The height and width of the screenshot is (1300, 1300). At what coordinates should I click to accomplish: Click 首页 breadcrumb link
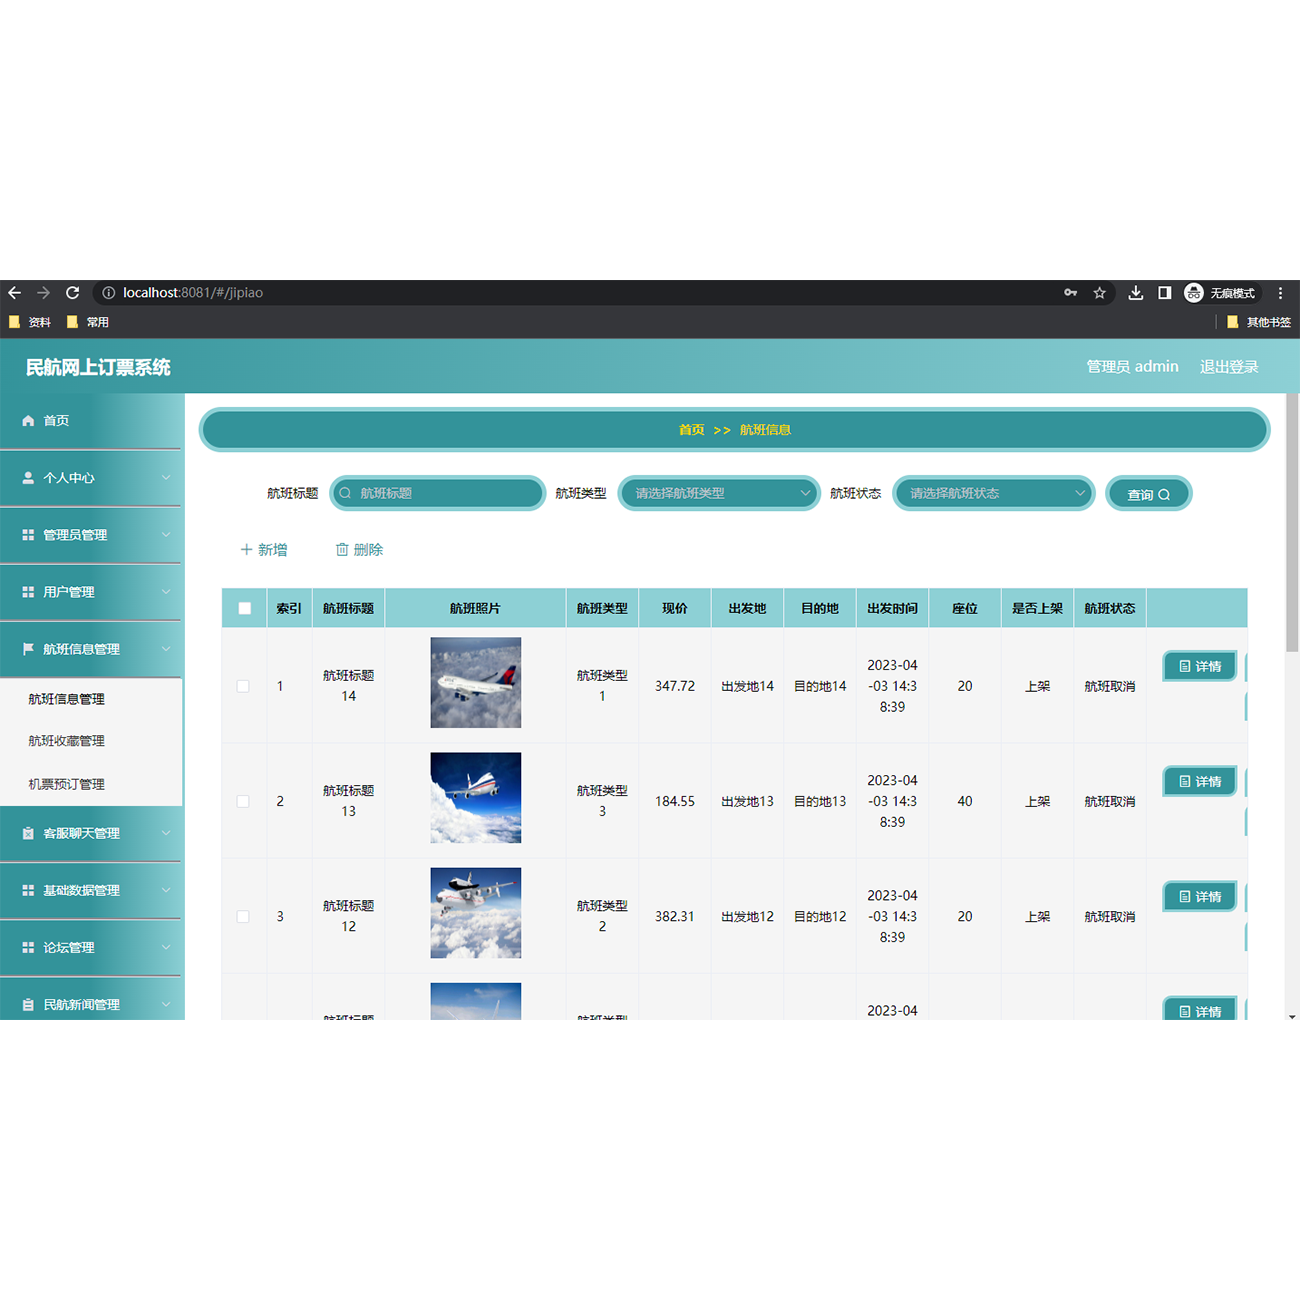[691, 430]
